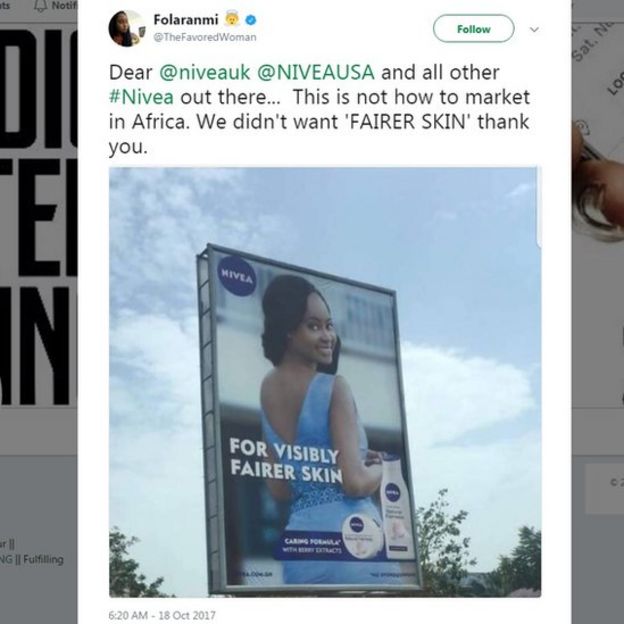
Task: Click the Nivea logo on the billboard
Action: point(237,276)
